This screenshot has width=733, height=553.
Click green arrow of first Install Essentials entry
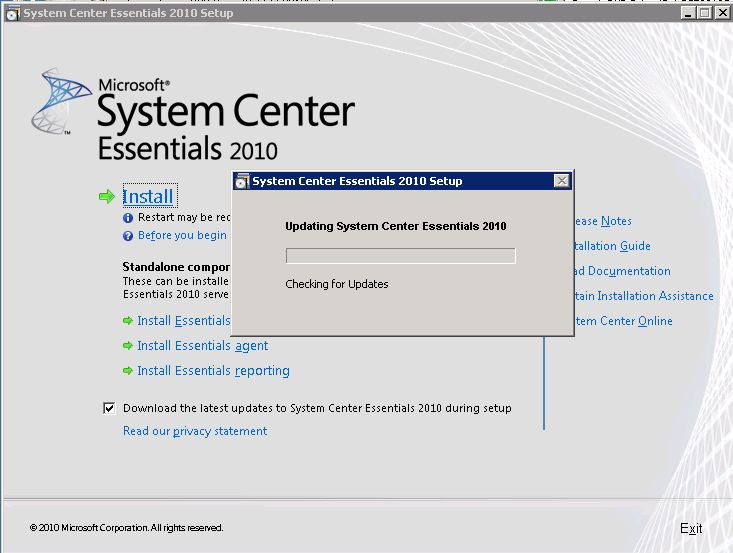pos(128,321)
